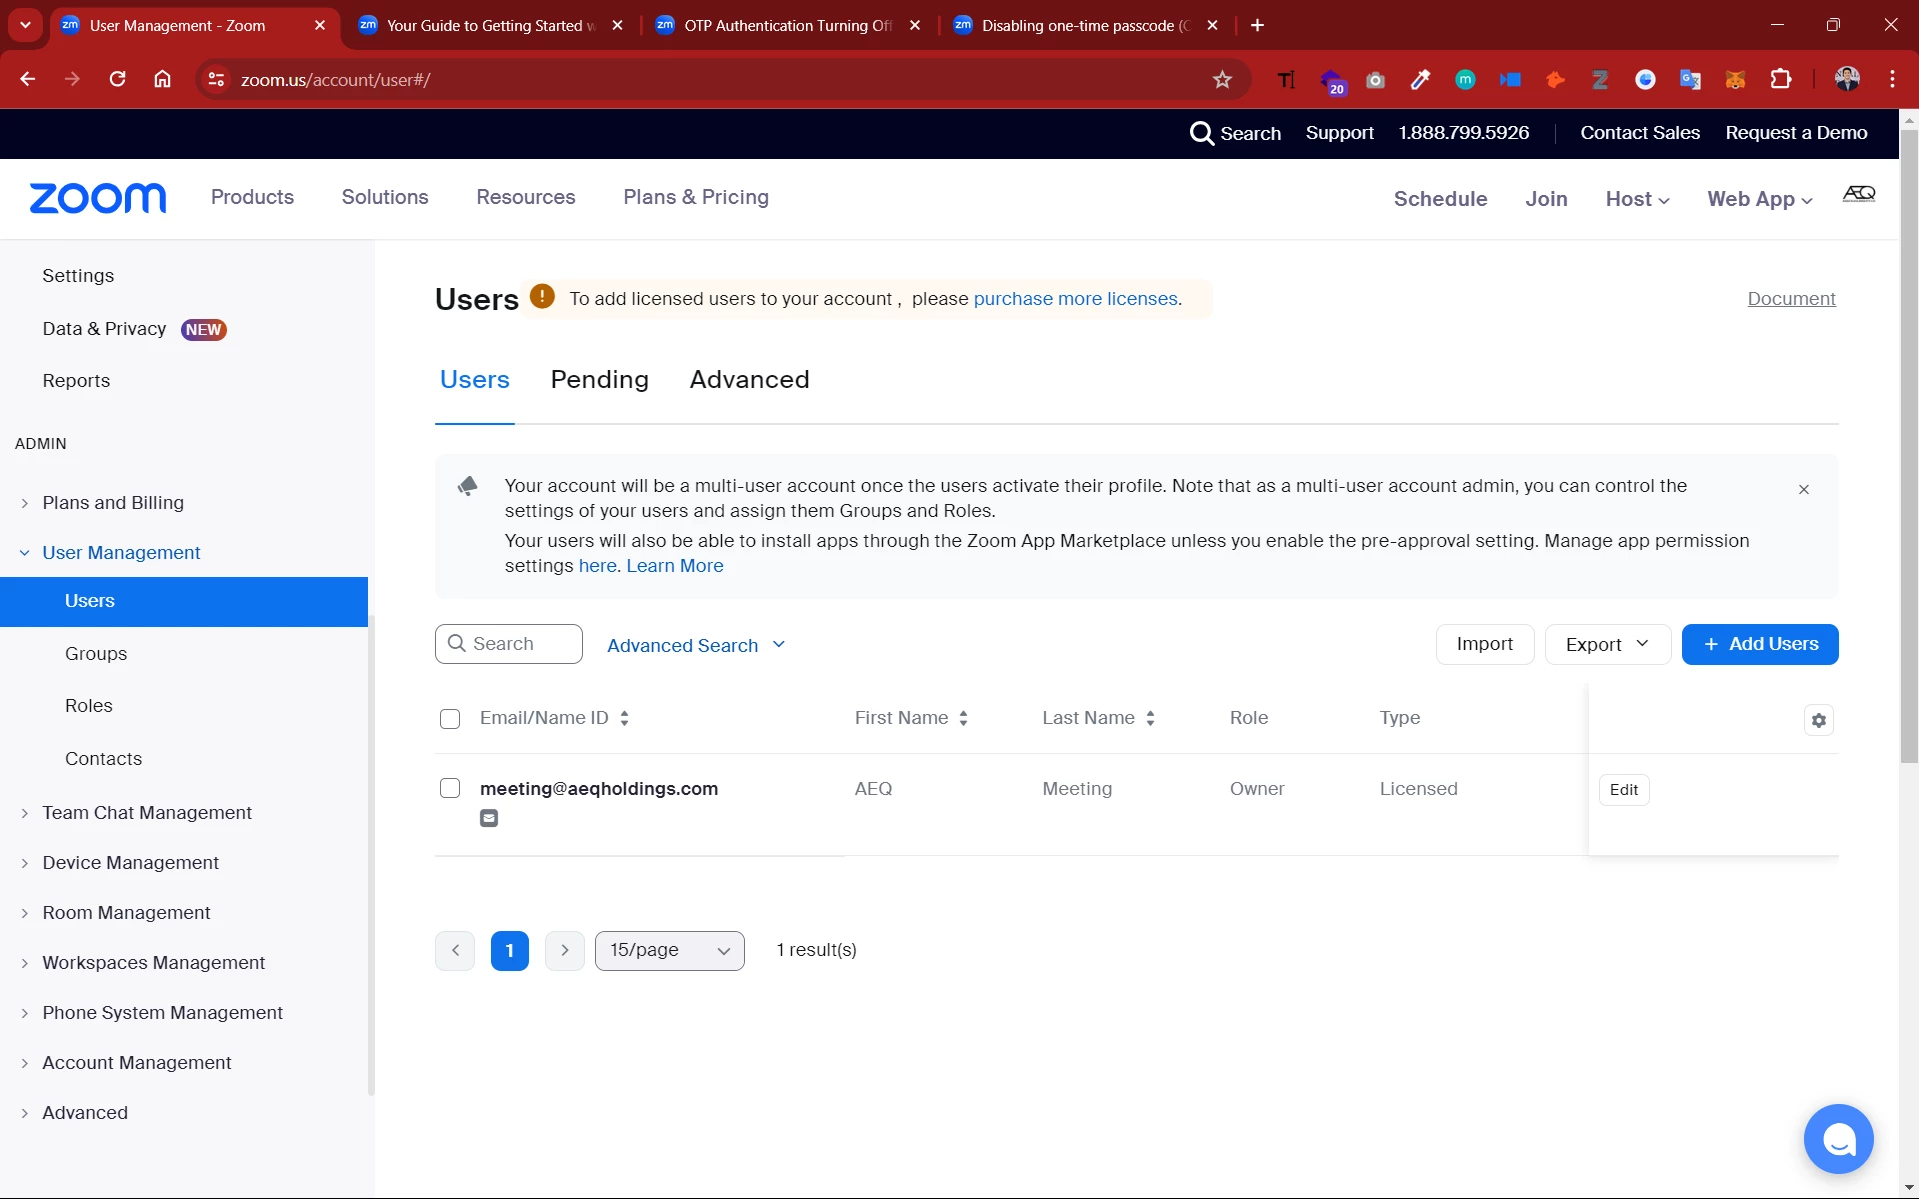Switch to the Pending tab
1919x1199 pixels.
[599, 379]
